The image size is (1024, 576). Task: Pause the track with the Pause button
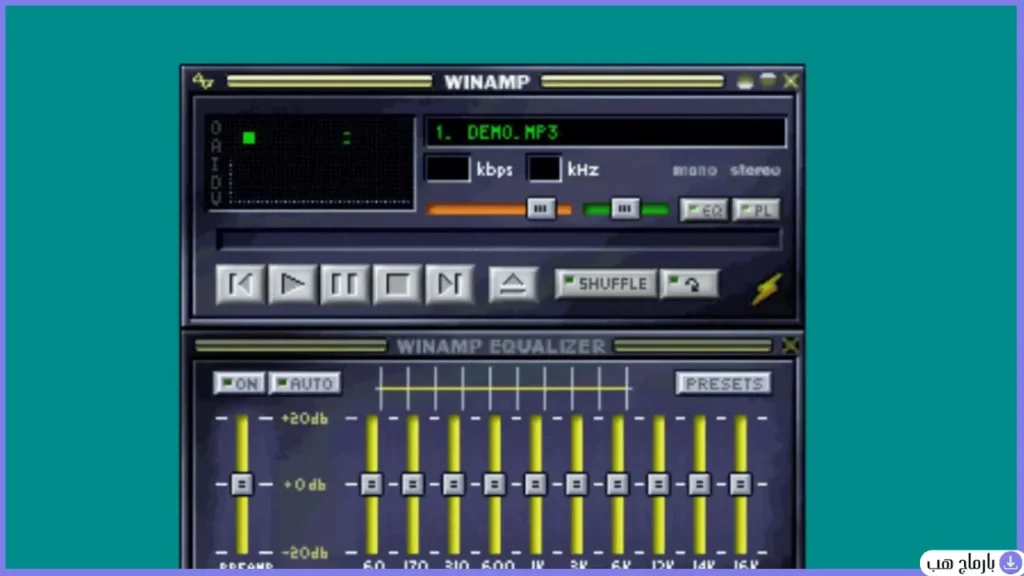344,284
